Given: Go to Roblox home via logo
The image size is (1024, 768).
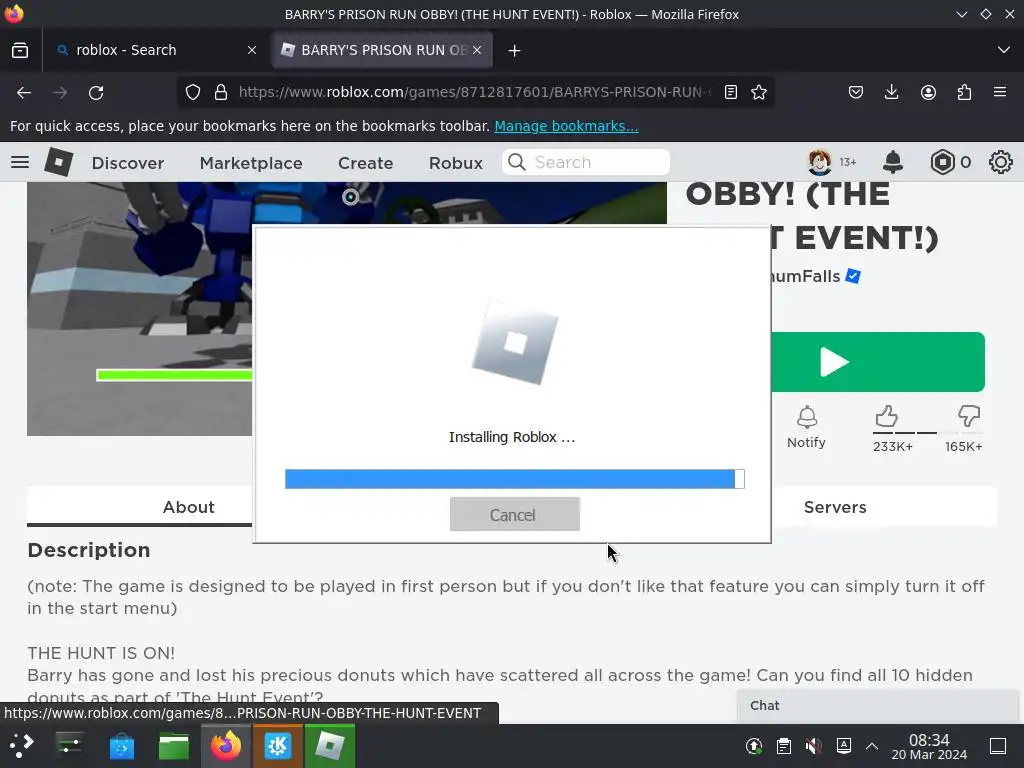Looking at the screenshot, I should [x=58, y=162].
